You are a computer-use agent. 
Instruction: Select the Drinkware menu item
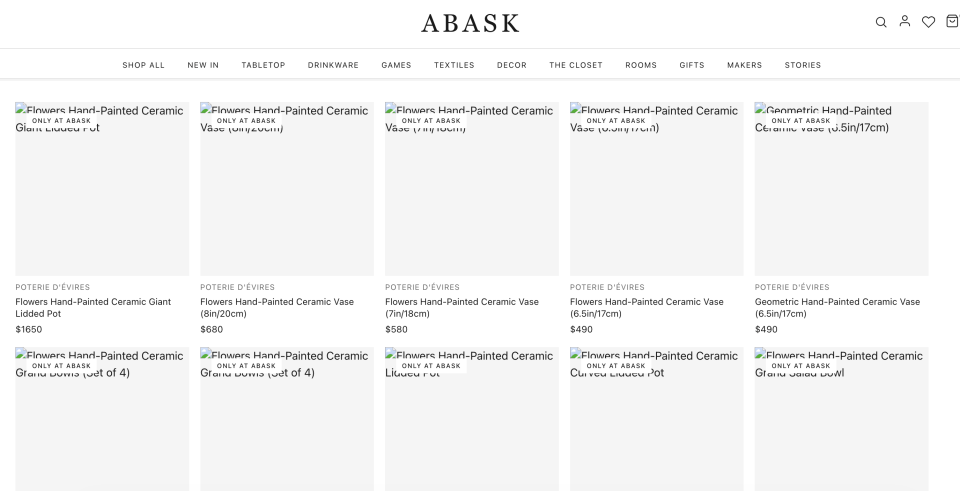333,65
